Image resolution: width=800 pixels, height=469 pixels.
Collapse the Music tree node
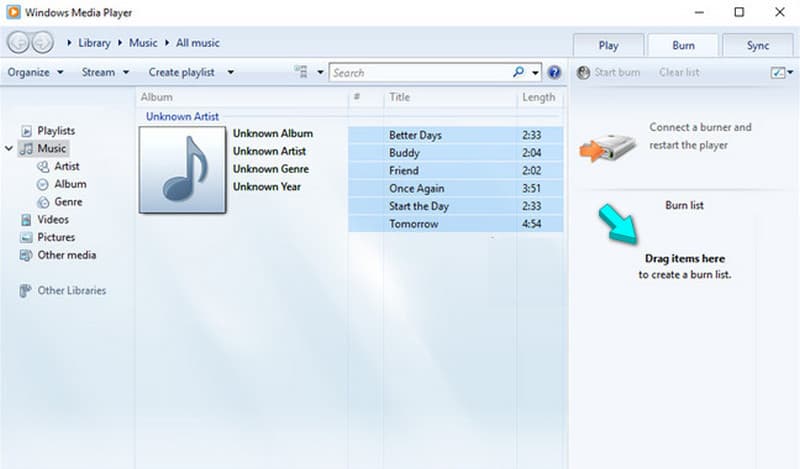click(9, 149)
